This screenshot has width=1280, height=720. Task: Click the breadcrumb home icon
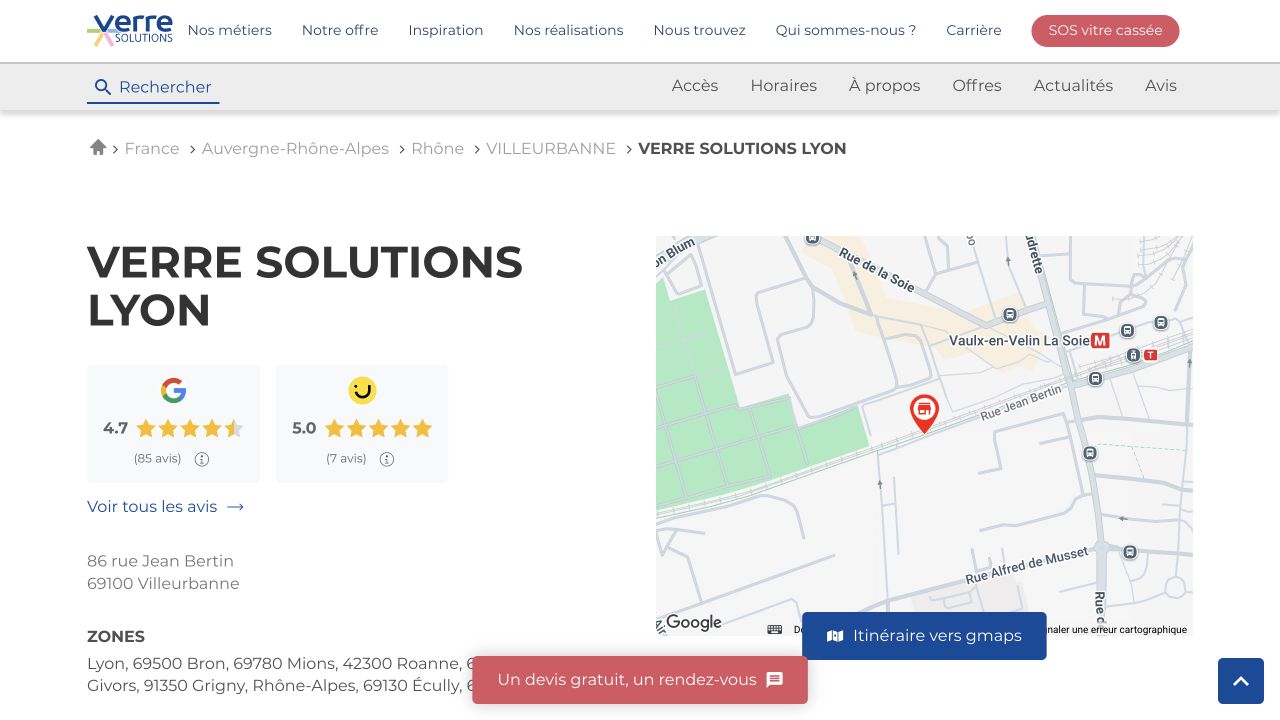98,148
